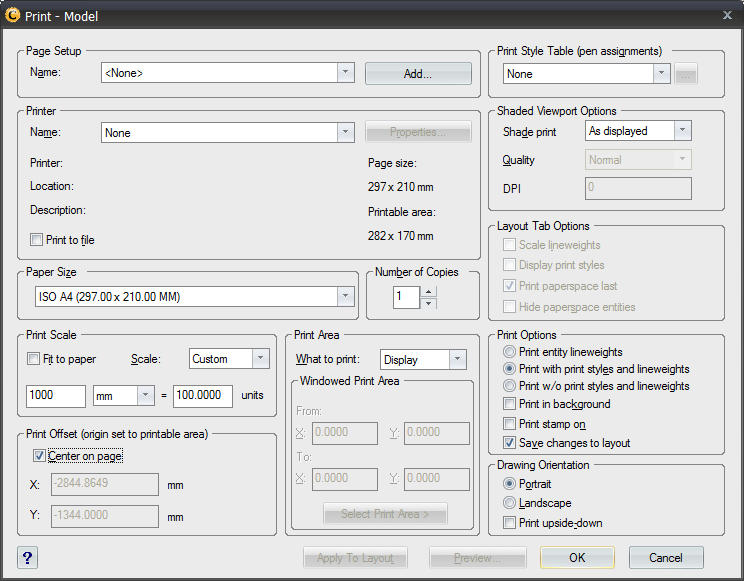Viewport: 744px width, 581px height.
Task: Expand the Scale Custom dropdown
Action: [260, 359]
